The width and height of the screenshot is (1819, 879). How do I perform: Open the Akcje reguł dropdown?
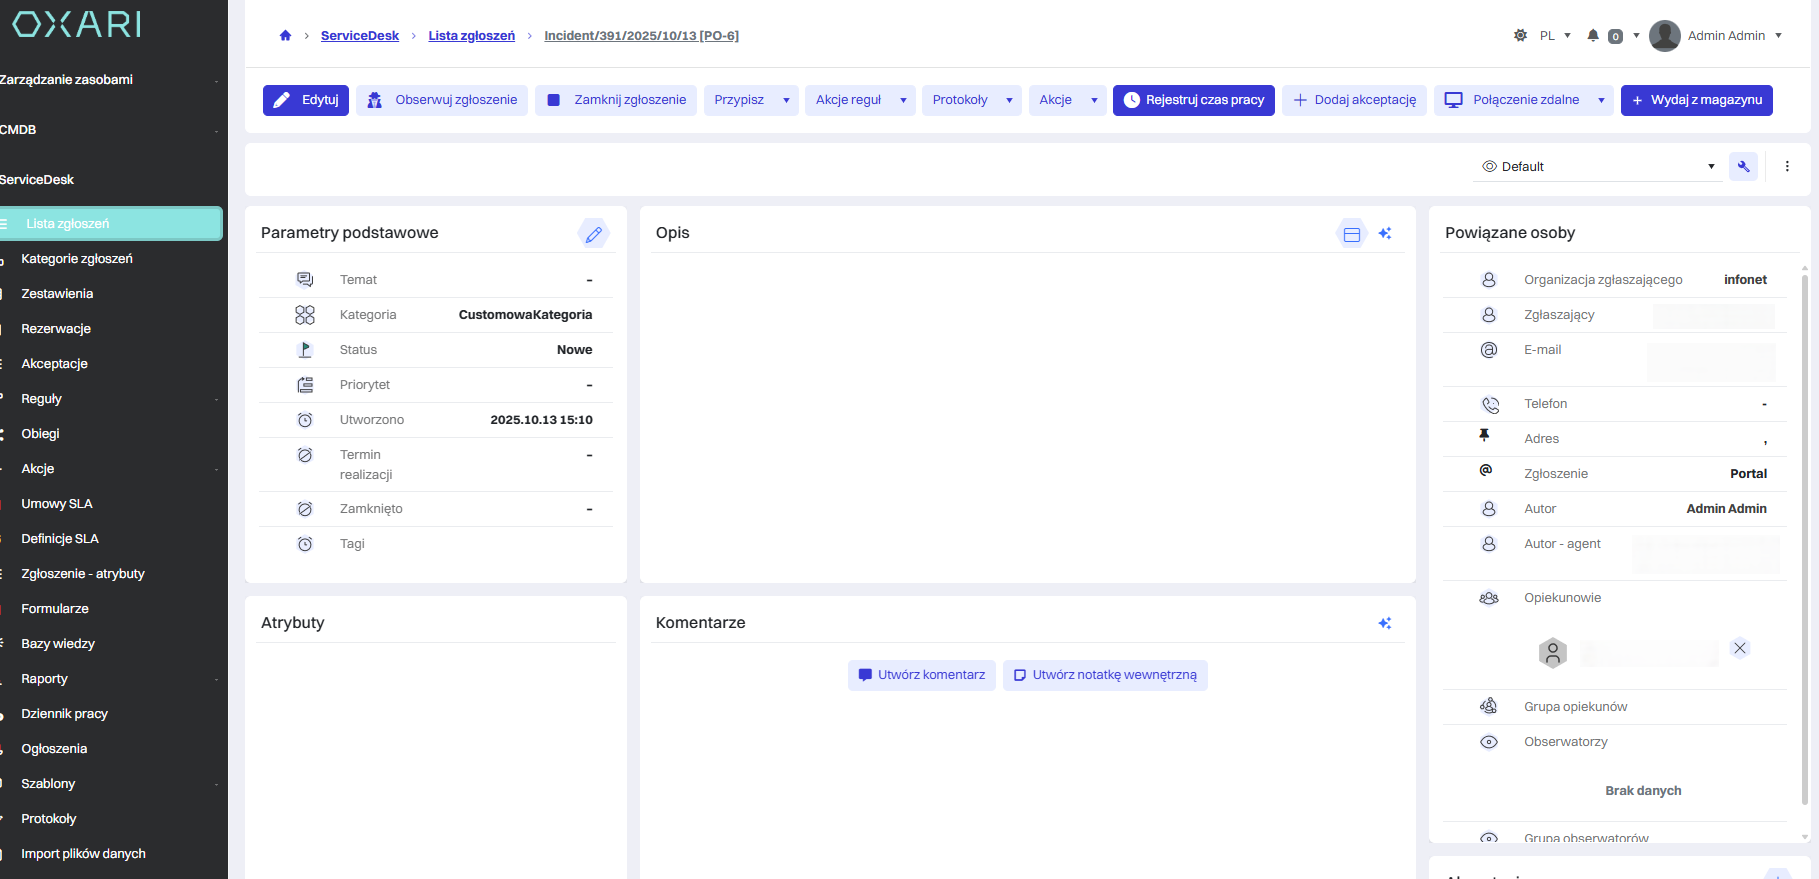tap(859, 100)
